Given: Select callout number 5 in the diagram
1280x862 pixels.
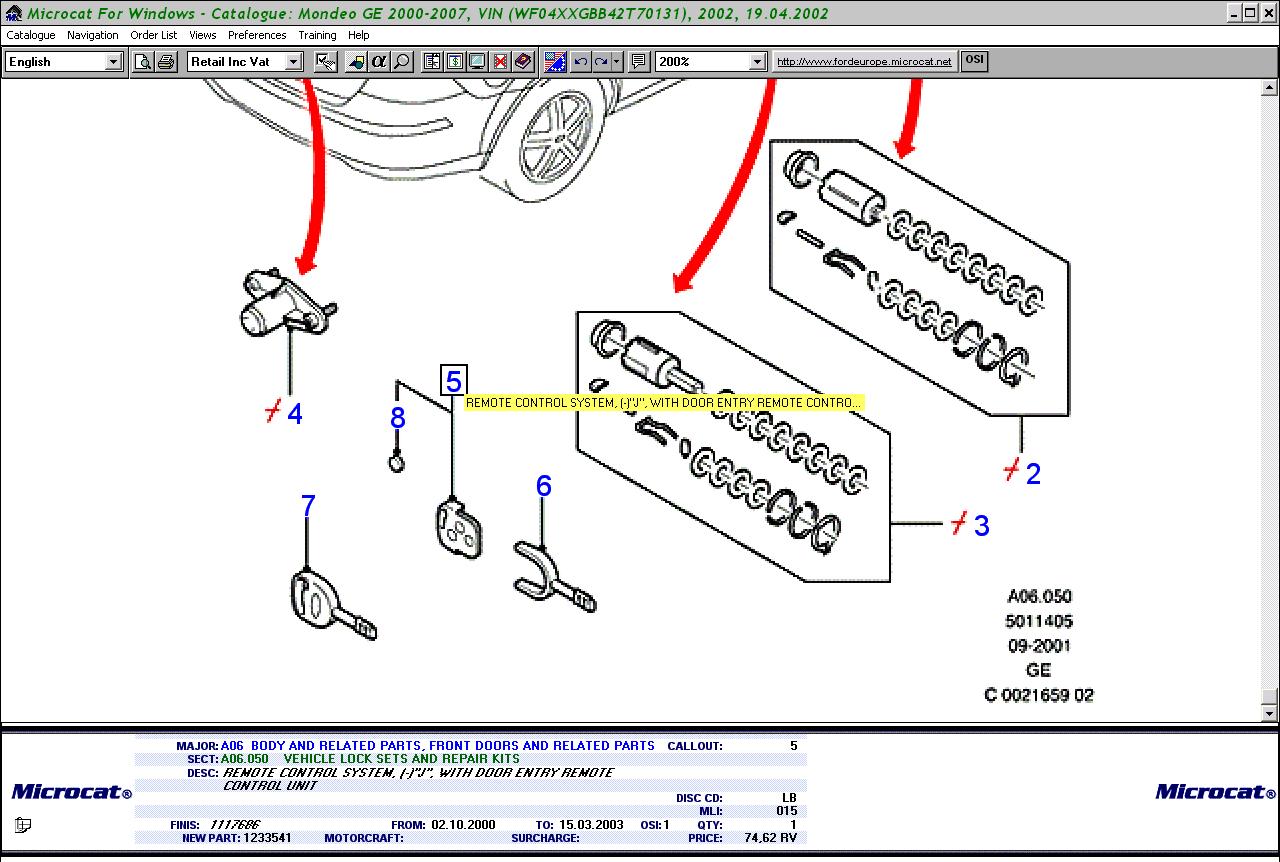Looking at the screenshot, I should (454, 381).
